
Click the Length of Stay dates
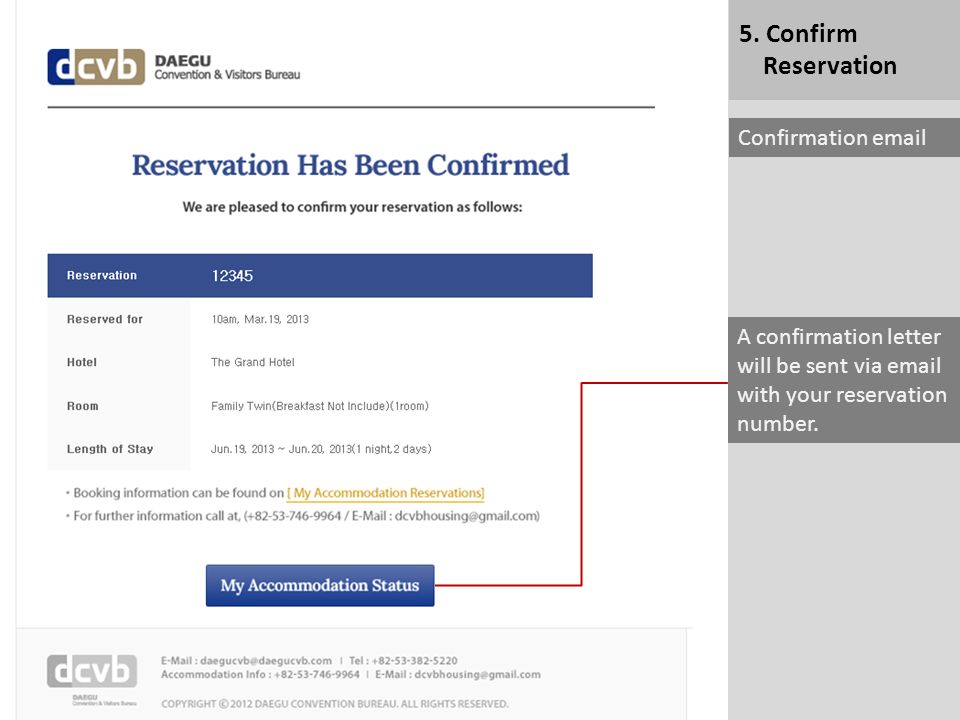(321, 449)
